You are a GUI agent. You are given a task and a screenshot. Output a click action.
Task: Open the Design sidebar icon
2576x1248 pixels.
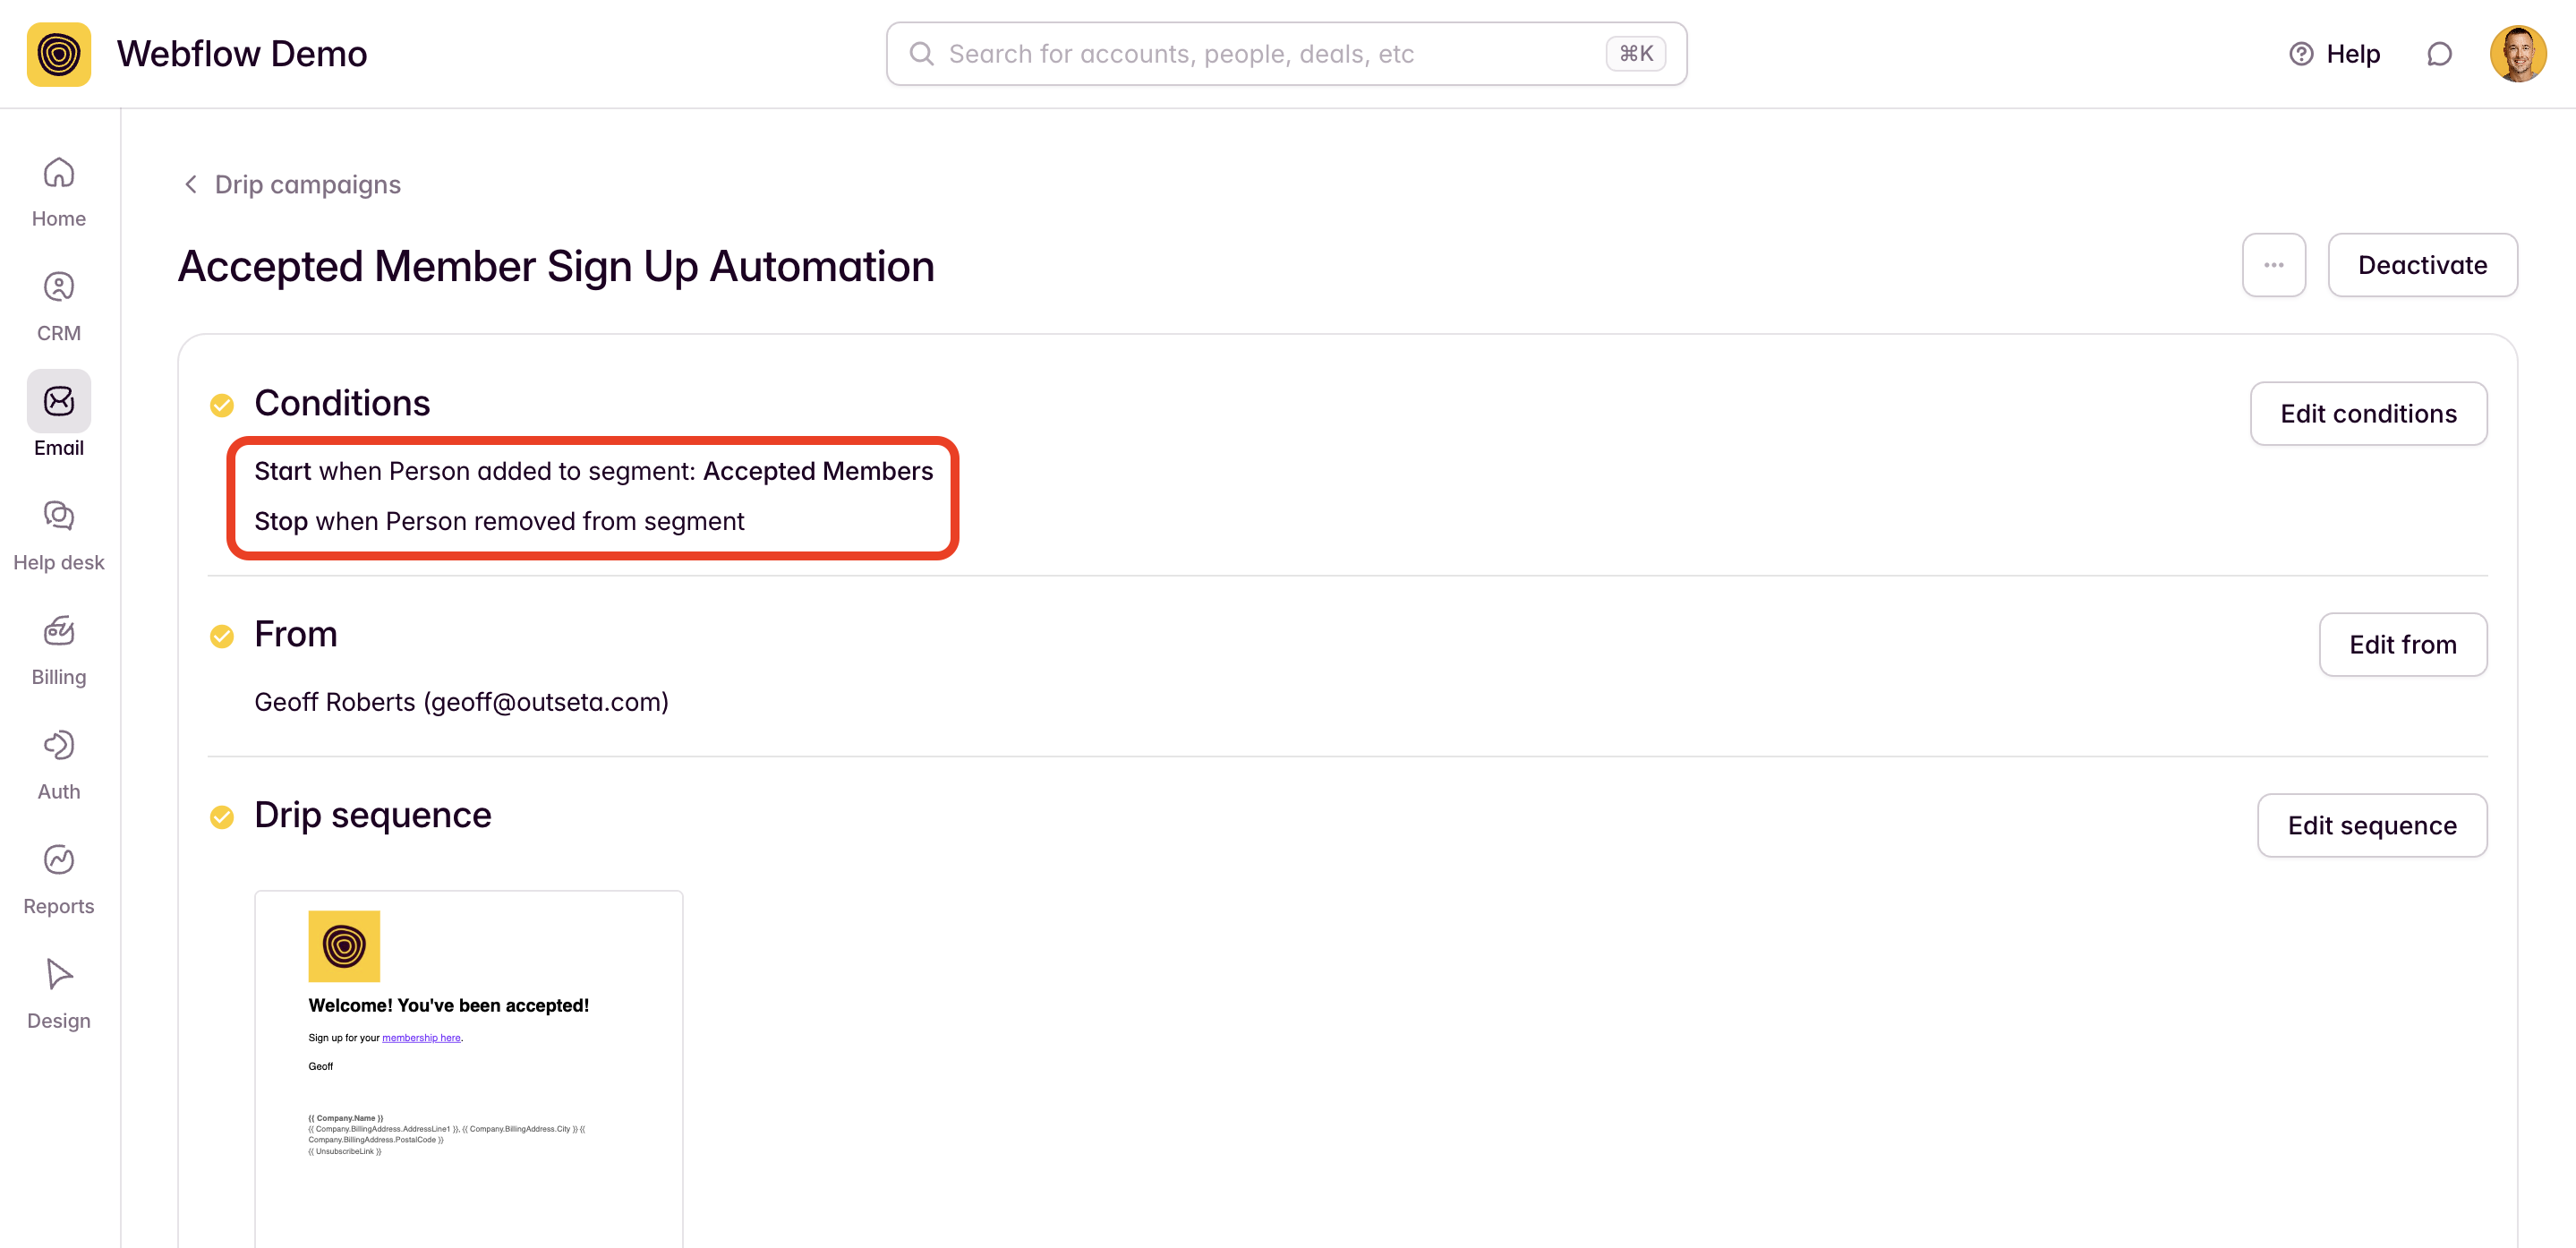click(x=59, y=974)
